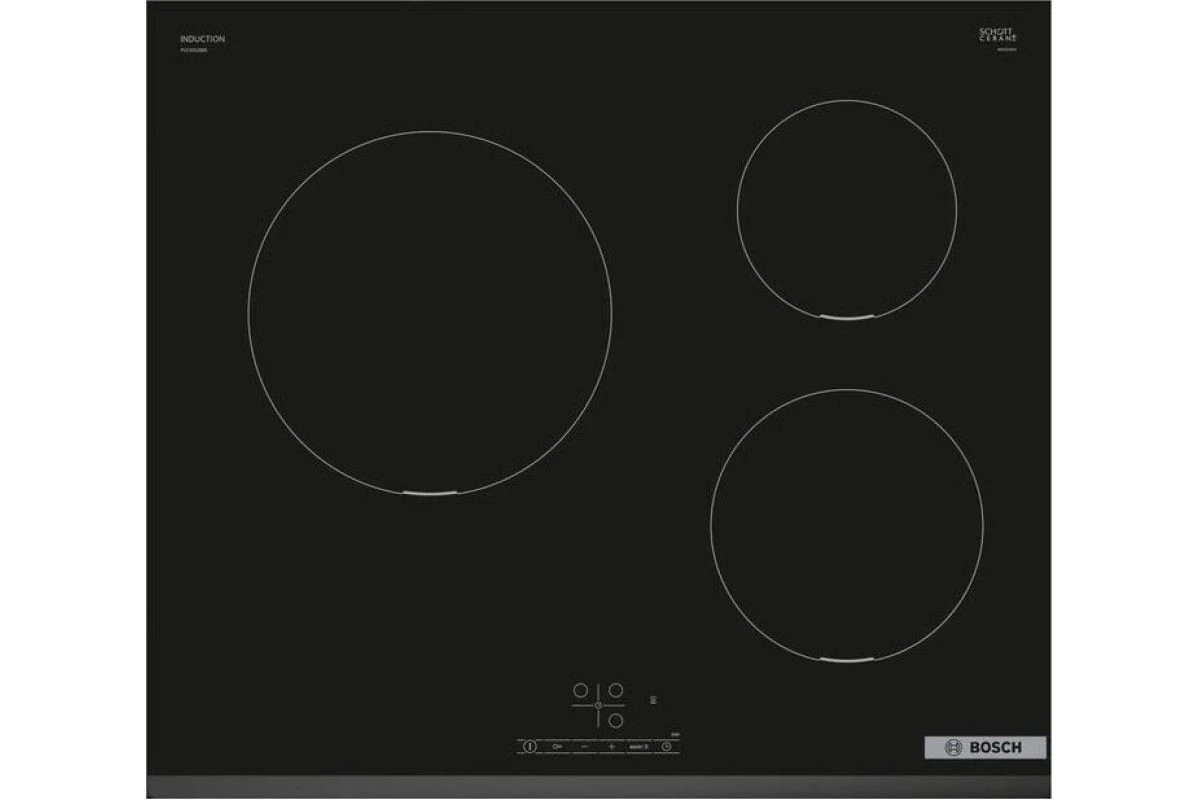Screen dimensions: 1200x800
Task: Select the top-right zone selector circle
Action: [616, 690]
